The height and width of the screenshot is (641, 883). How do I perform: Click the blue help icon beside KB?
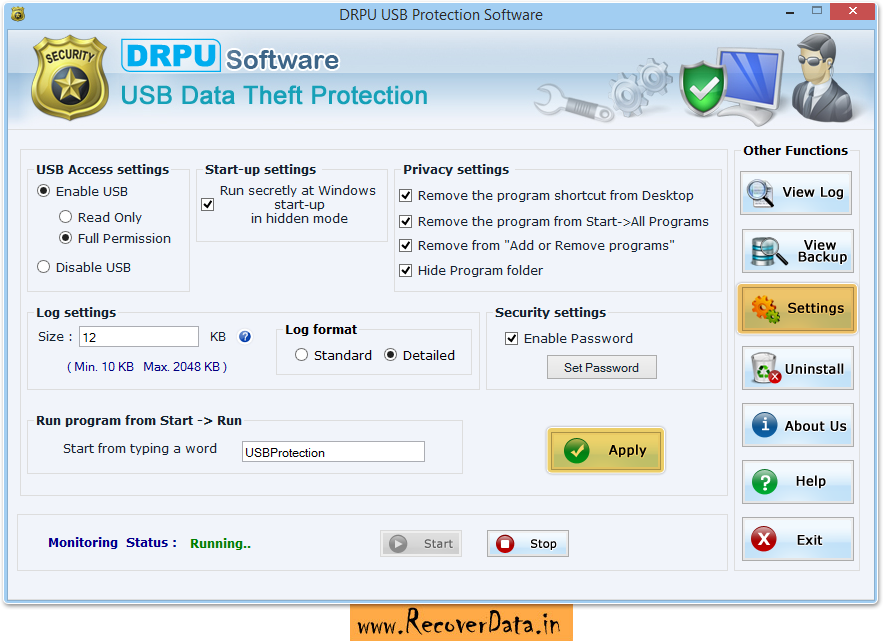point(245,337)
